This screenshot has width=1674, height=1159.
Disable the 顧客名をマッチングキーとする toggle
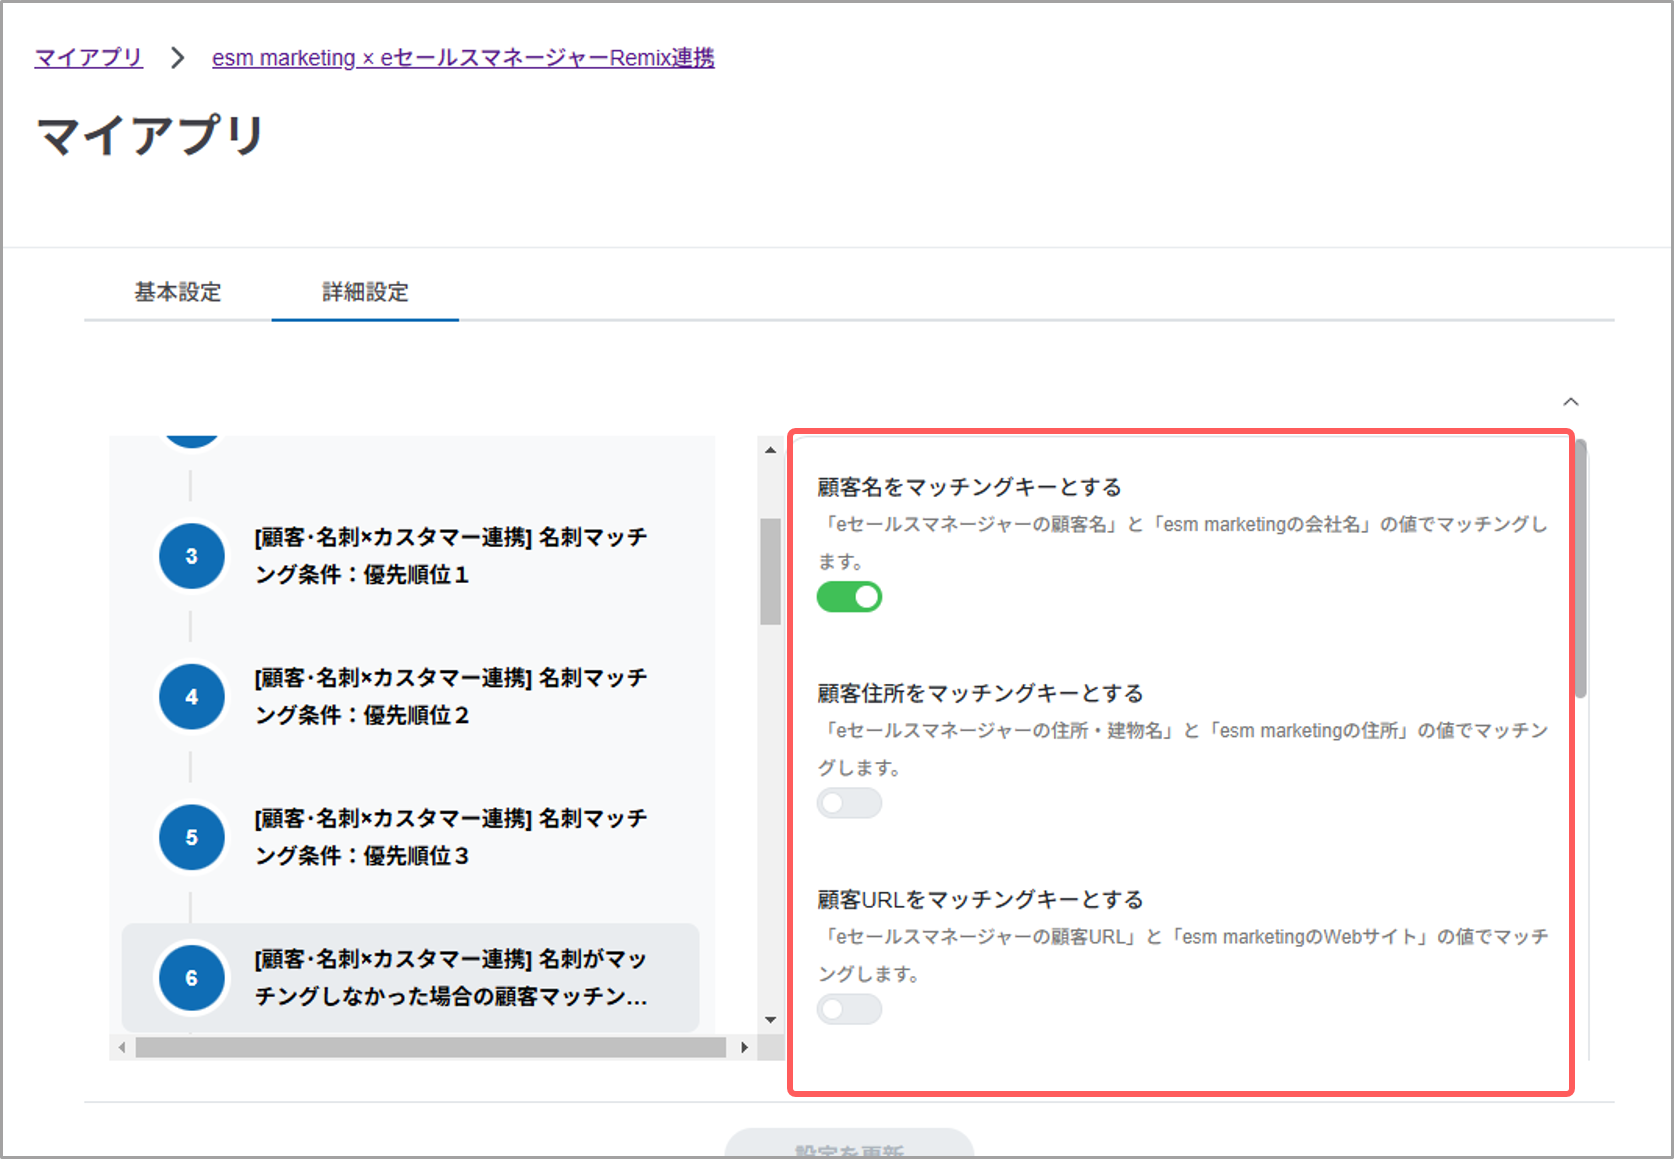tap(849, 597)
